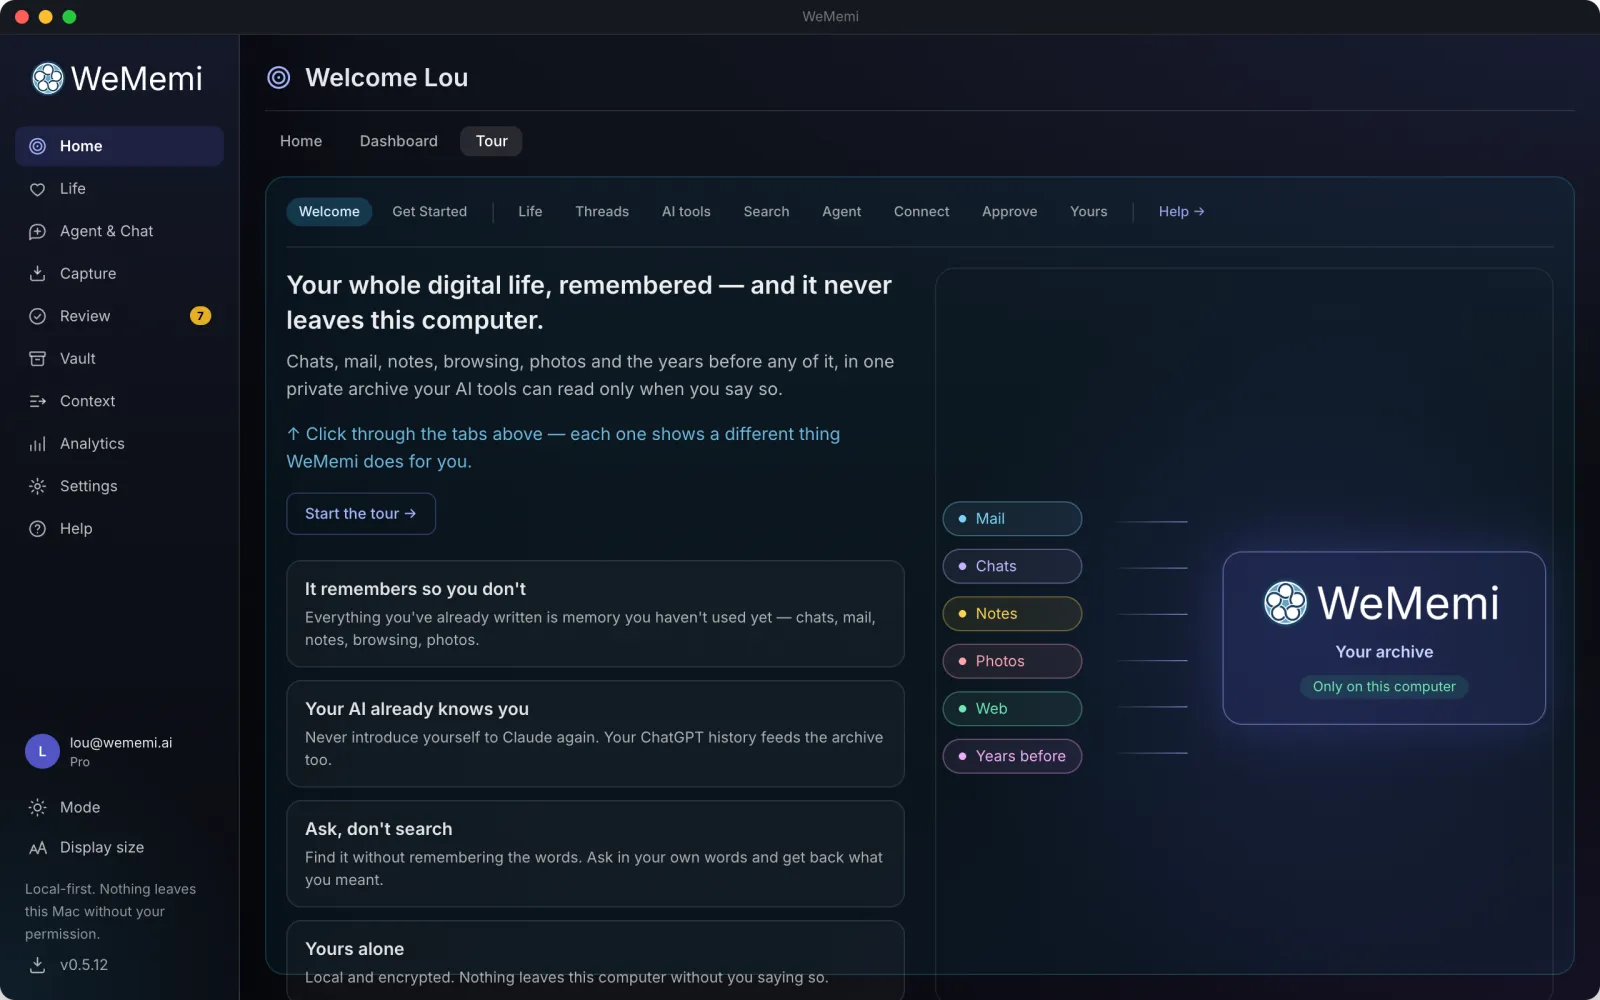This screenshot has height=1000, width=1600.
Task: Click the 'Only on this computer' badge
Action: (x=1384, y=687)
